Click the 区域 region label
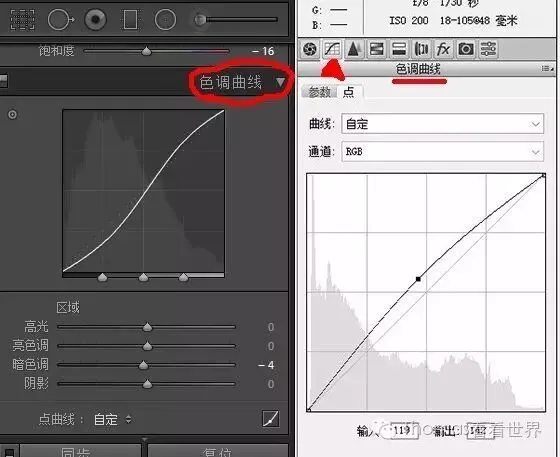The width and height of the screenshot is (560, 457). click(x=68, y=307)
